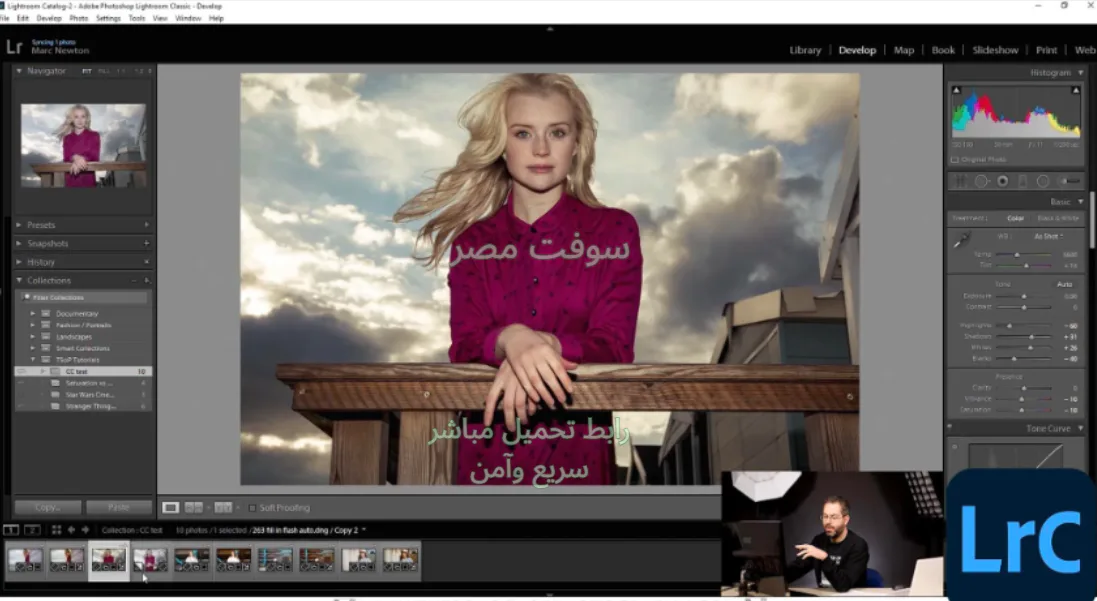
Task: Collapse the Tone Curve panel triangle
Action: pyautogui.click(x=1080, y=428)
